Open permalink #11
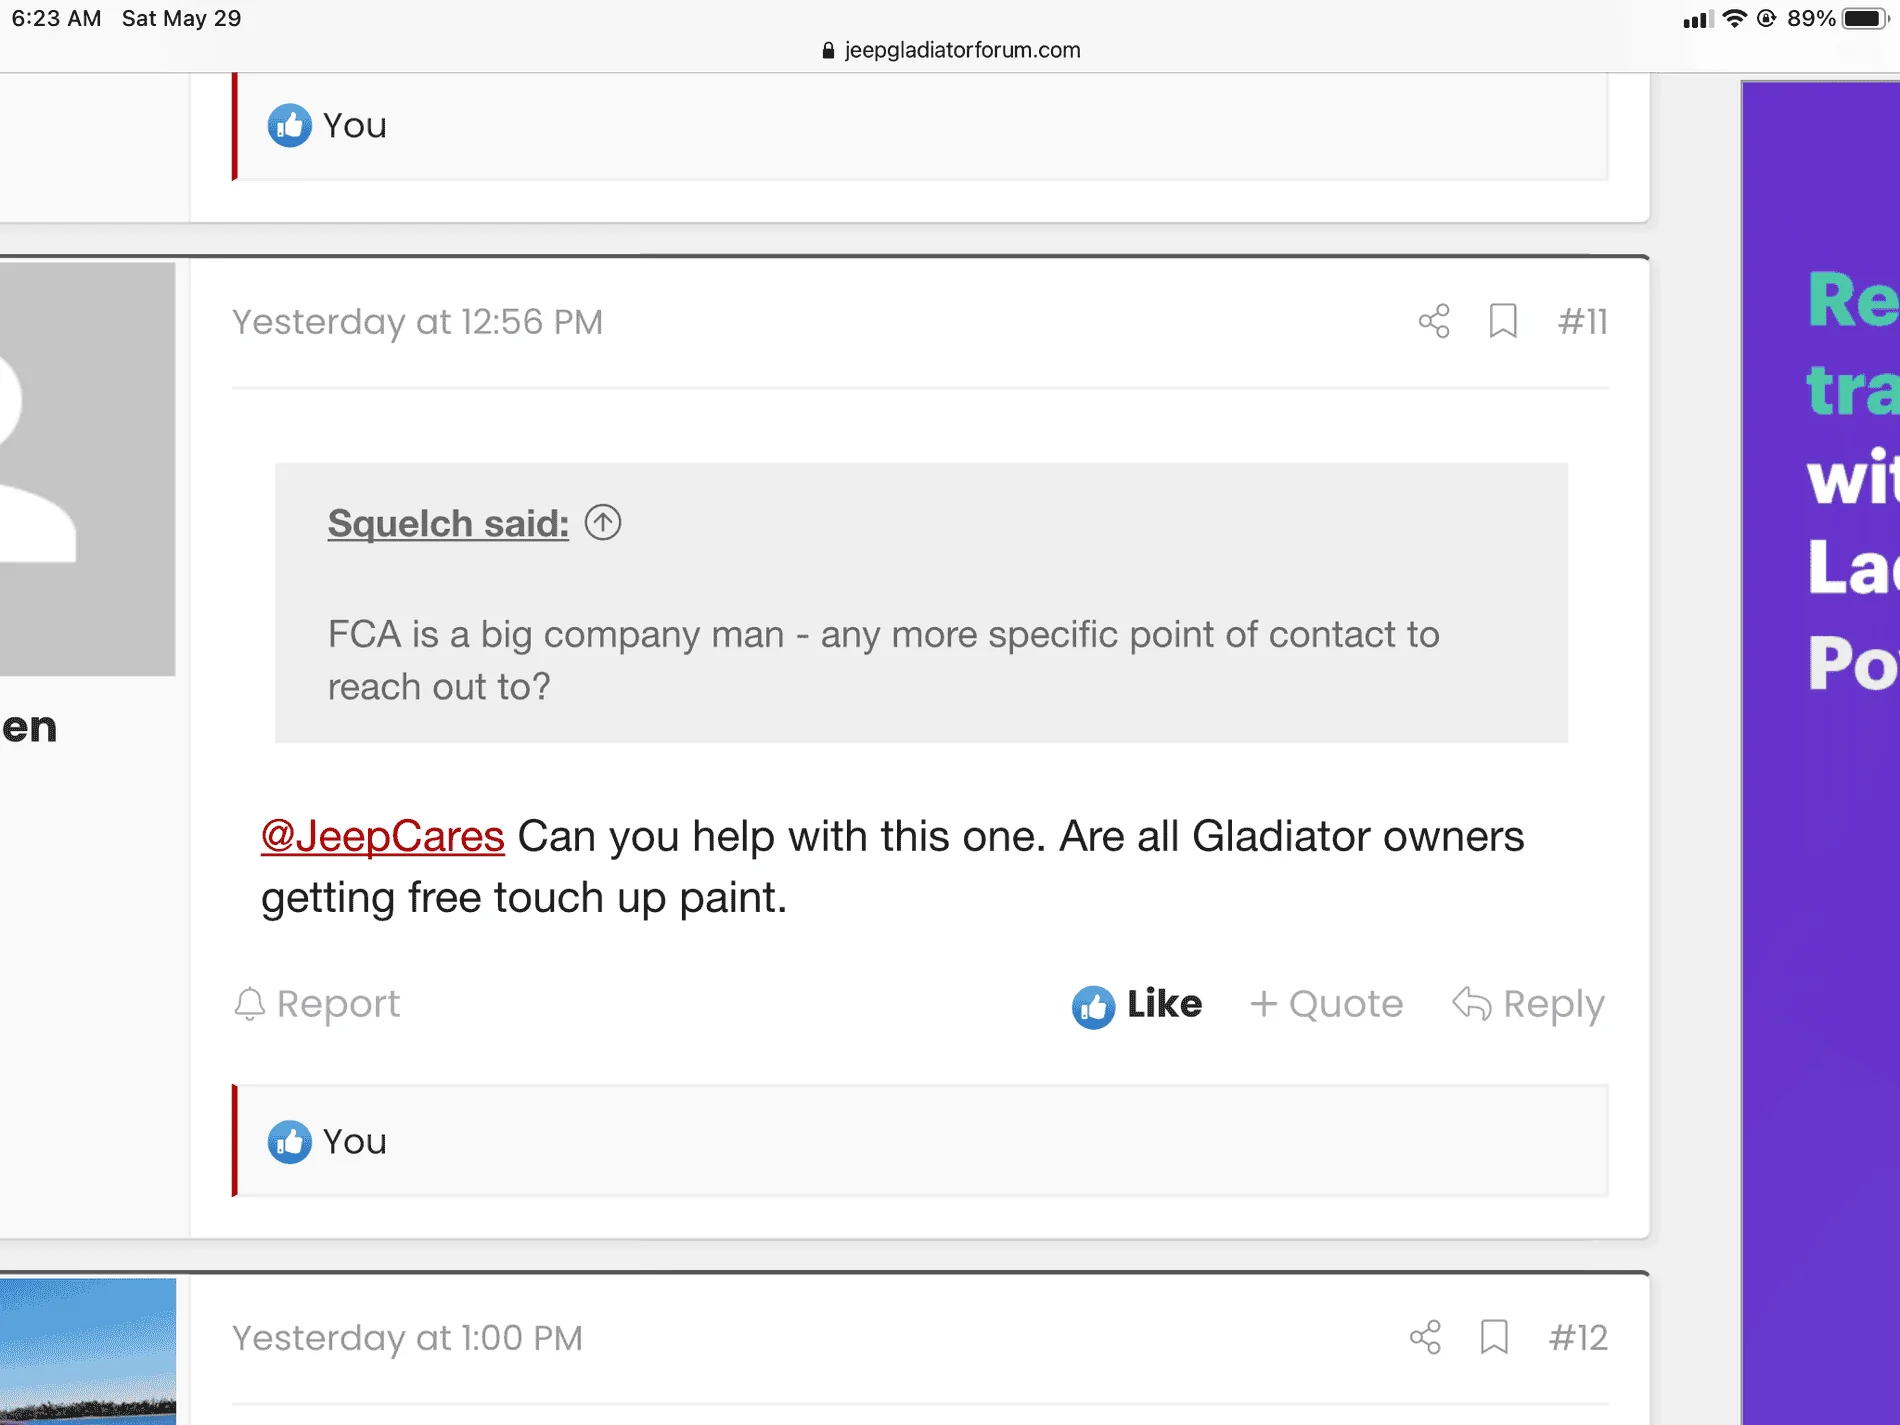The height and width of the screenshot is (1425, 1900). coord(1582,321)
